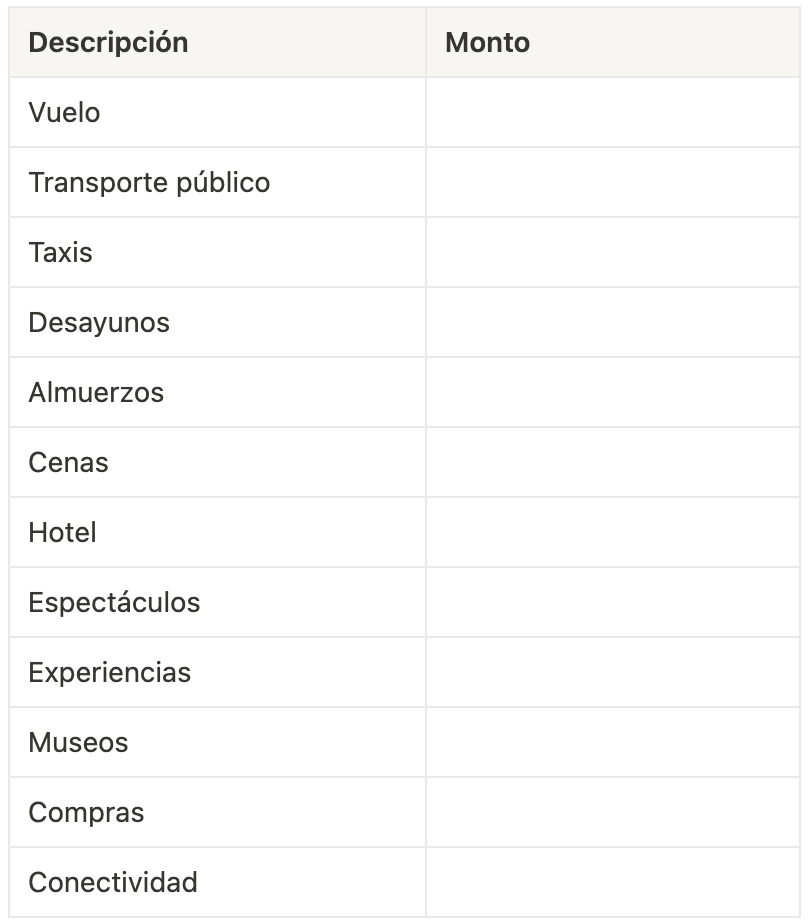The image size is (810, 924).
Task: Select the Transporte público cell
Action: pyautogui.click(x=149, y=183)
